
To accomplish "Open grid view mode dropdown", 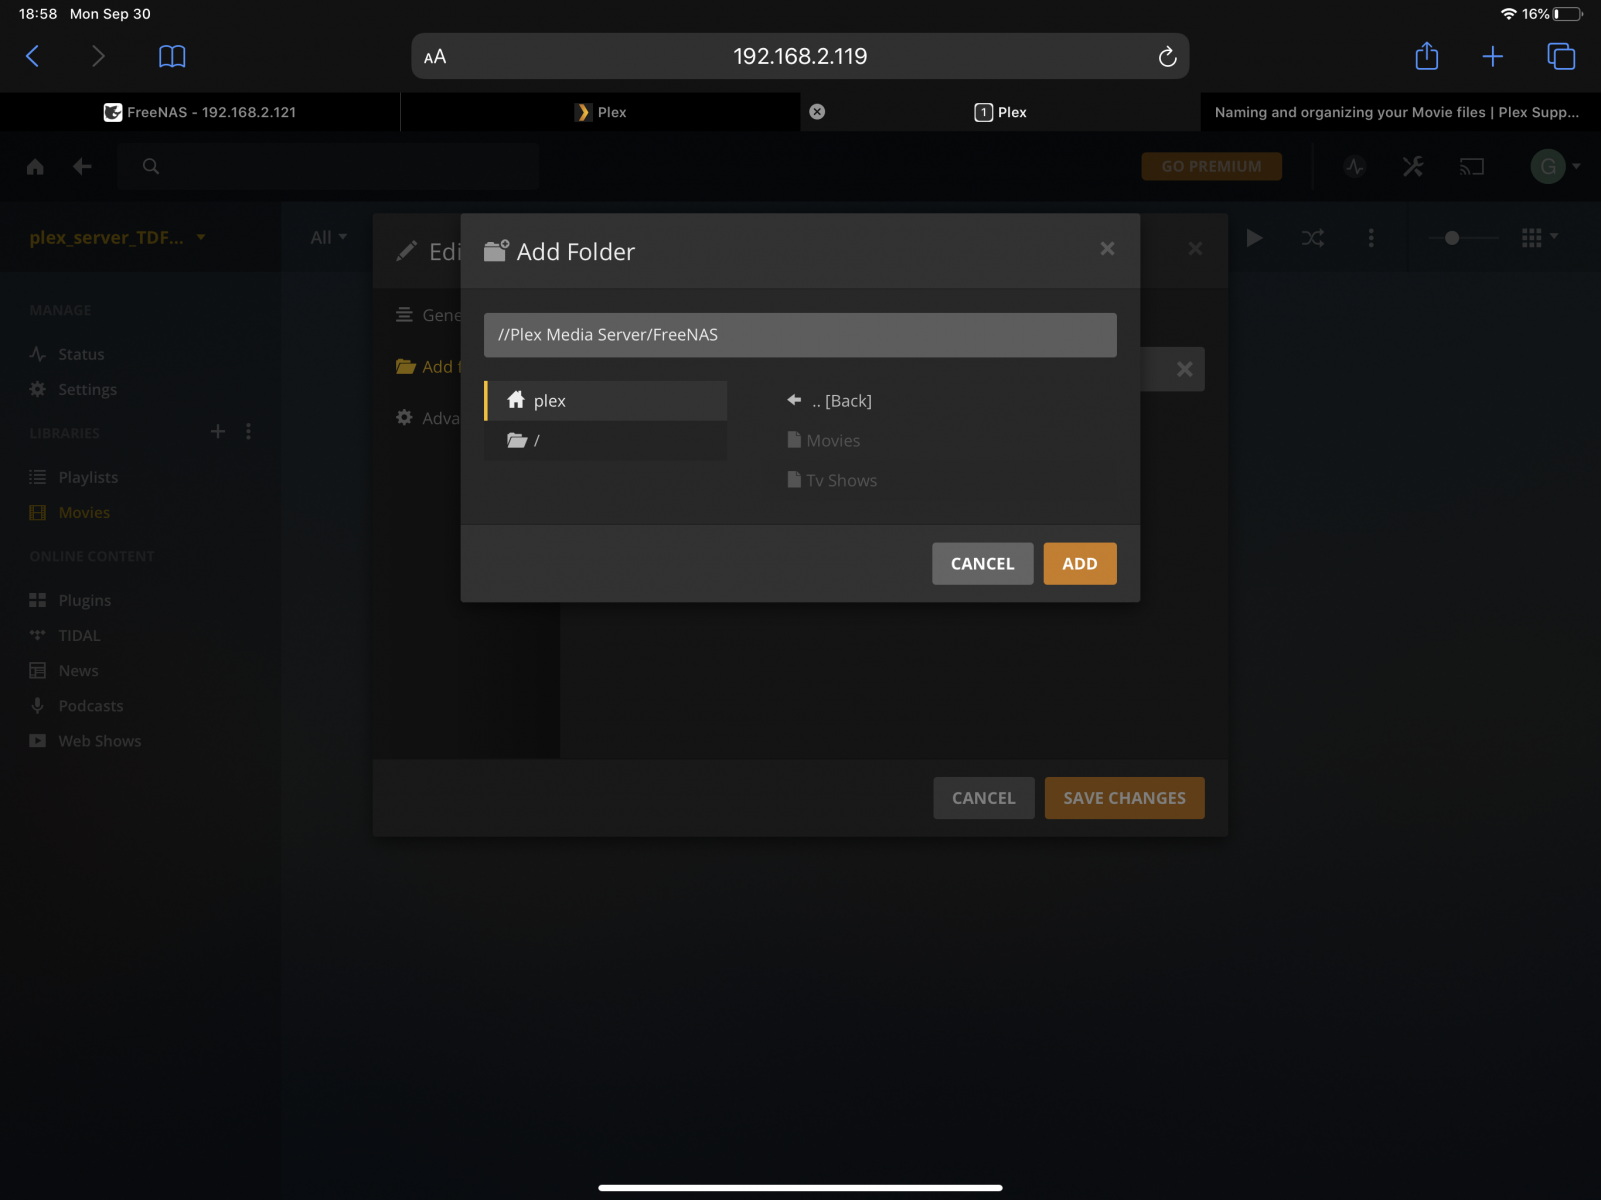I will click(1540, 237).
